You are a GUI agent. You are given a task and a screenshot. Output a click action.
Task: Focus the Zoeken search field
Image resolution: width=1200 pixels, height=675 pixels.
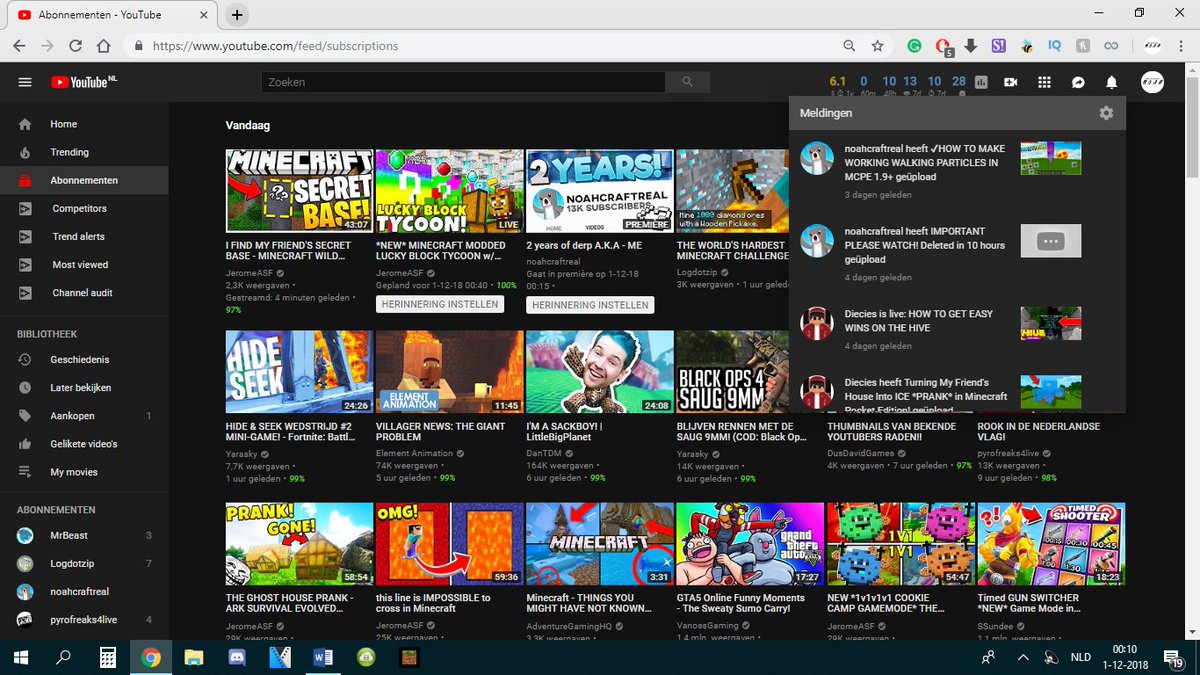pyautogui.click(x=463, y=82)
